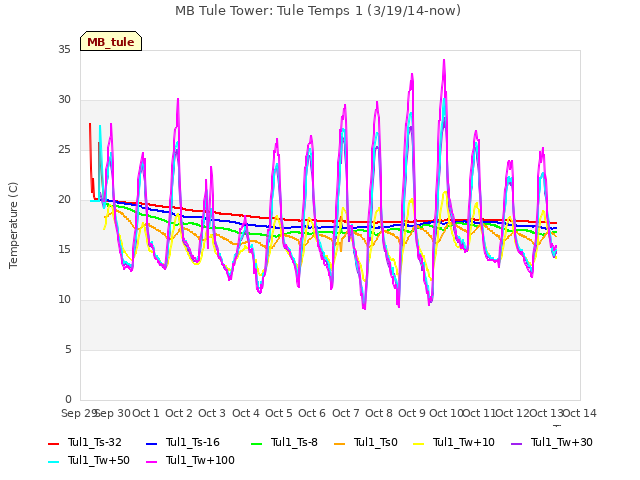Click the Oct 7 x-axis label
Viewport: 640px width, 480px height.
346,413
